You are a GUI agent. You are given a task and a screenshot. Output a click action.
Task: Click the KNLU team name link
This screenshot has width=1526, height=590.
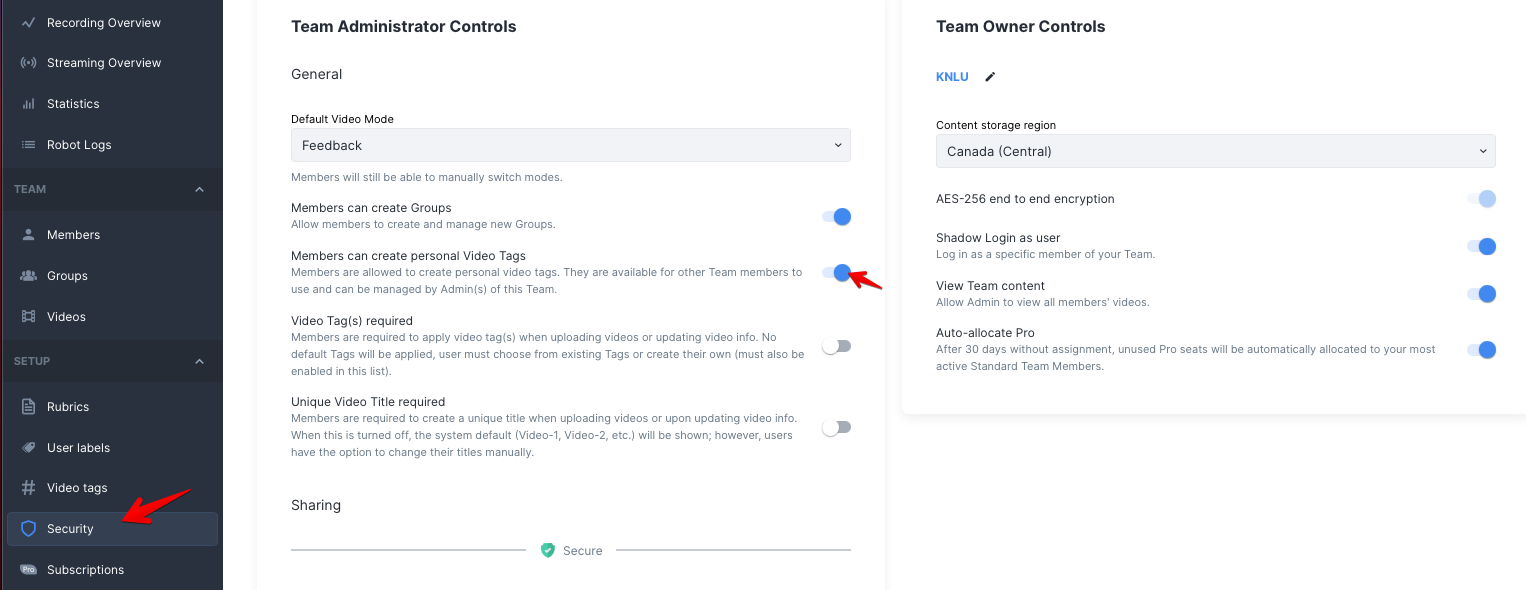click(x=952, y=77)
